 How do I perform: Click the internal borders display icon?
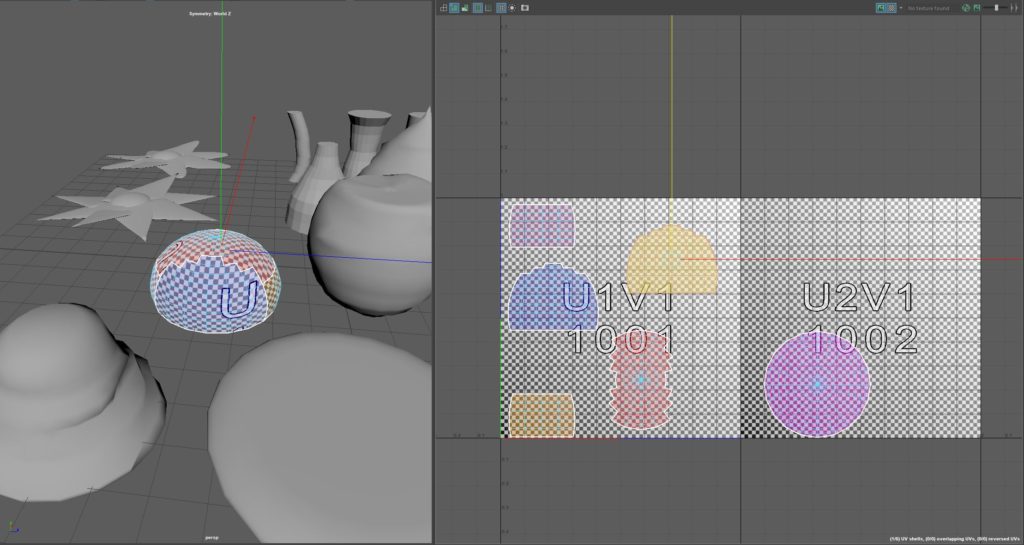click(489, 7)
